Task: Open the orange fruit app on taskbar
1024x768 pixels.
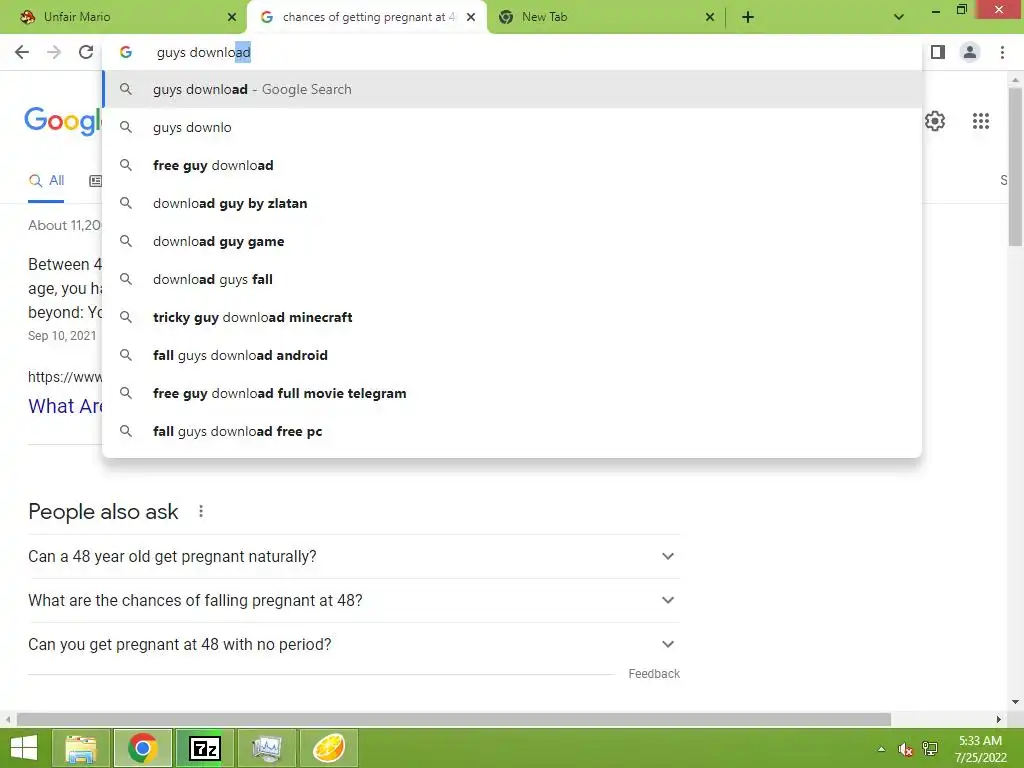Action: tap(328, 748)
